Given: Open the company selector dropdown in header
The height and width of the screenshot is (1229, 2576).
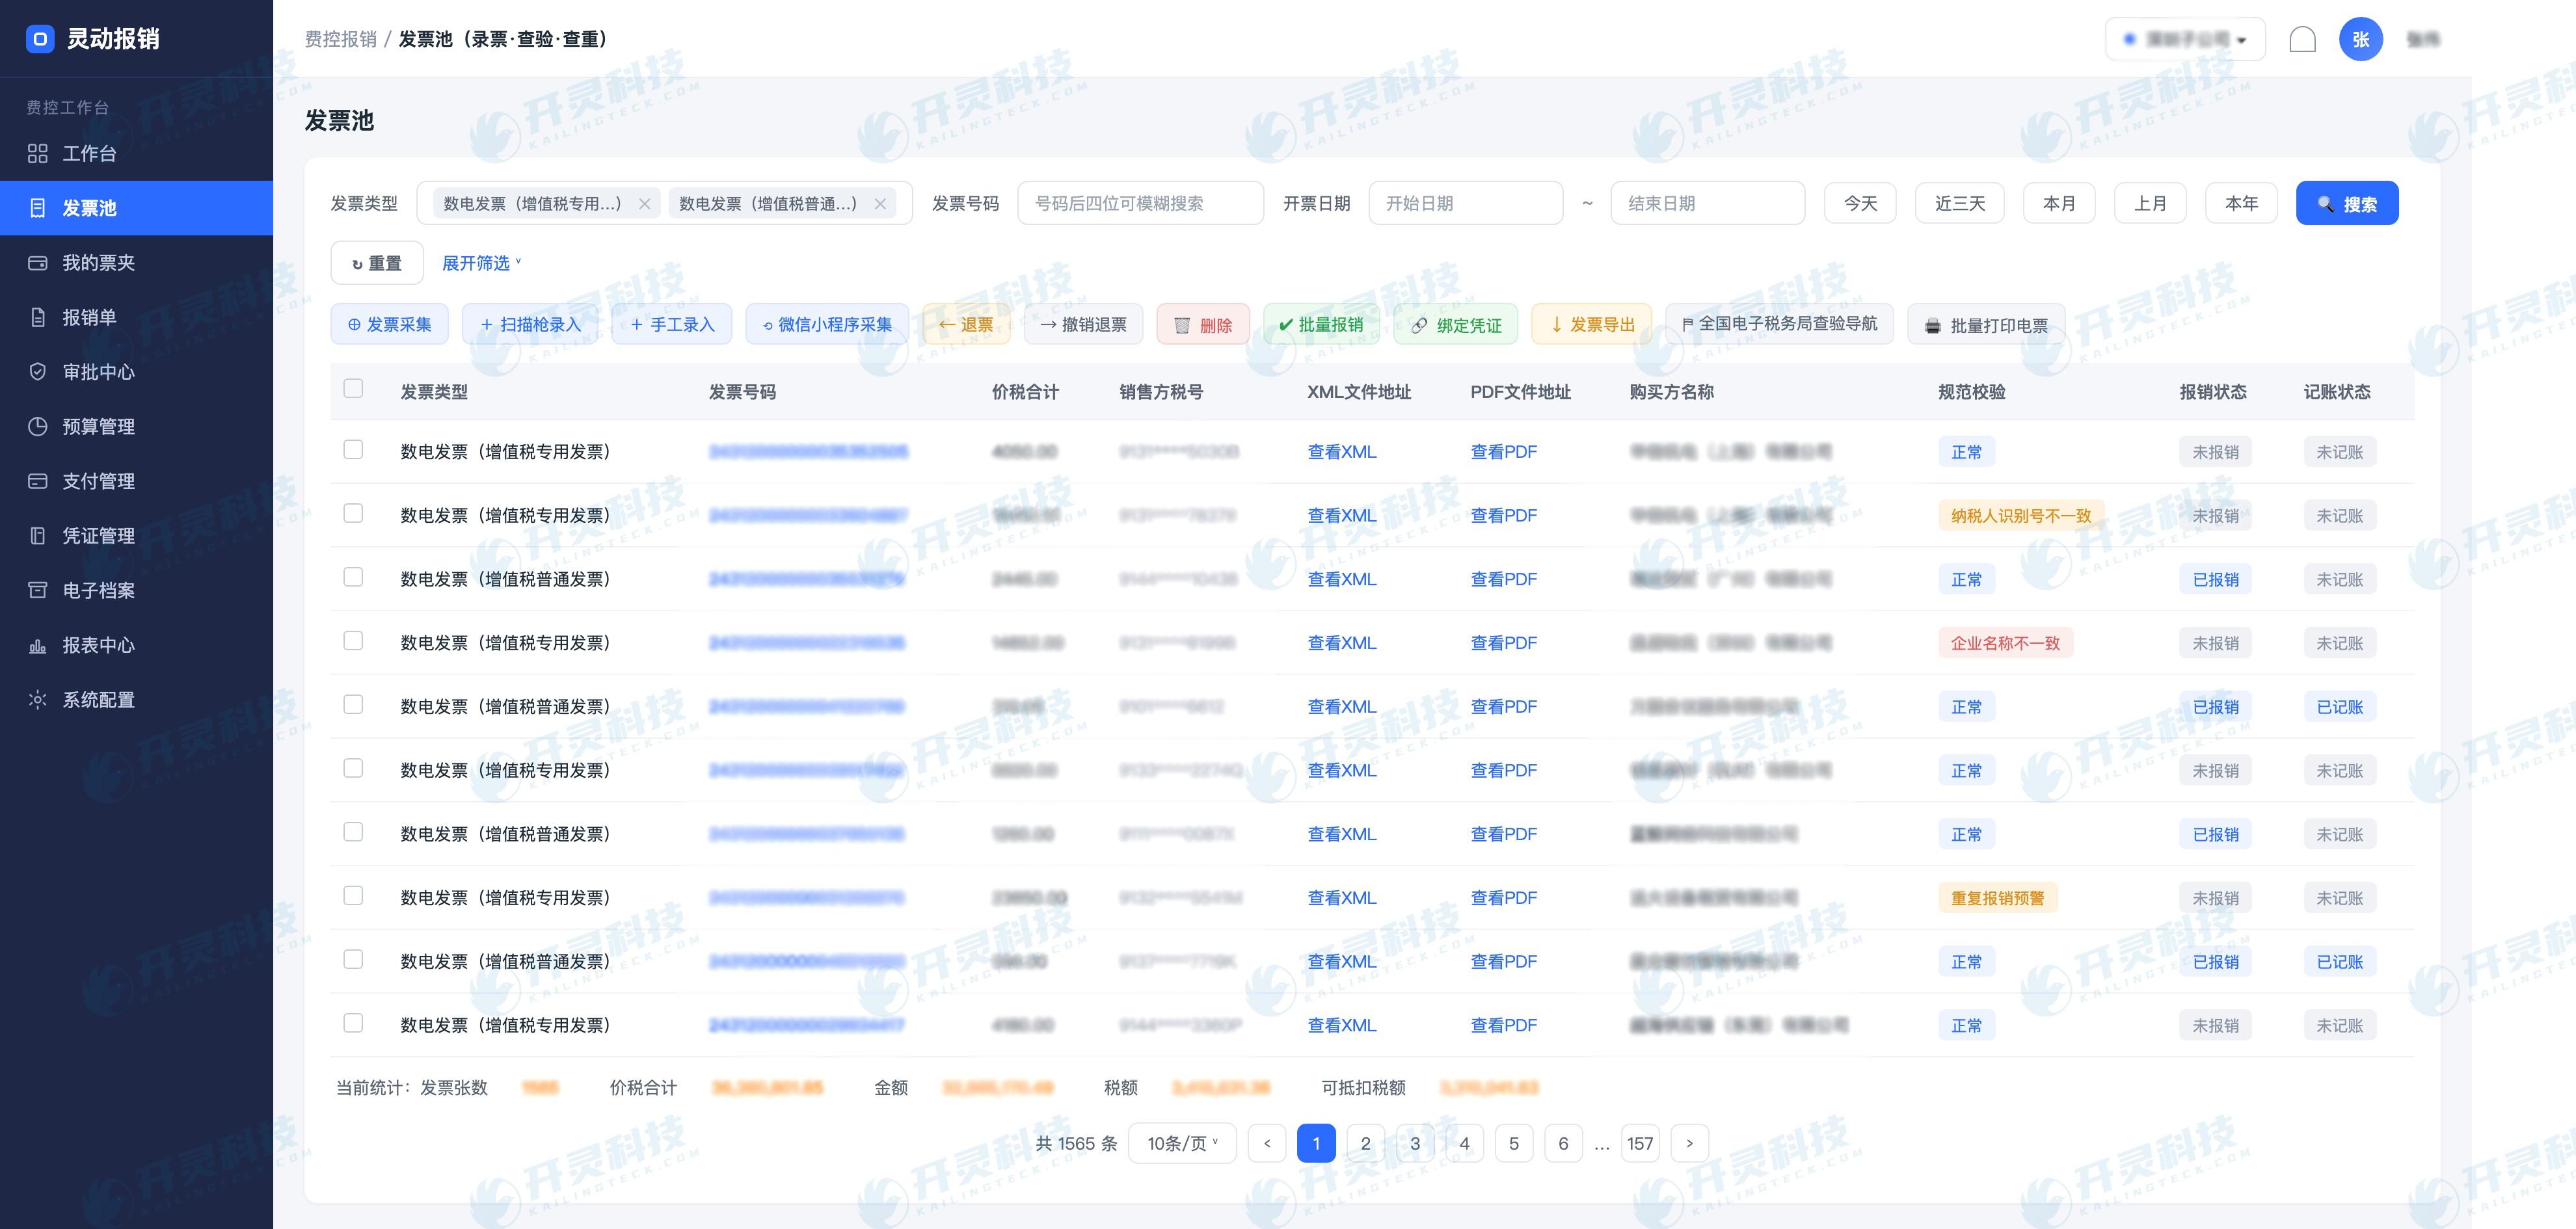Looking at the screenshot, I should click(x=2185, y=39).
